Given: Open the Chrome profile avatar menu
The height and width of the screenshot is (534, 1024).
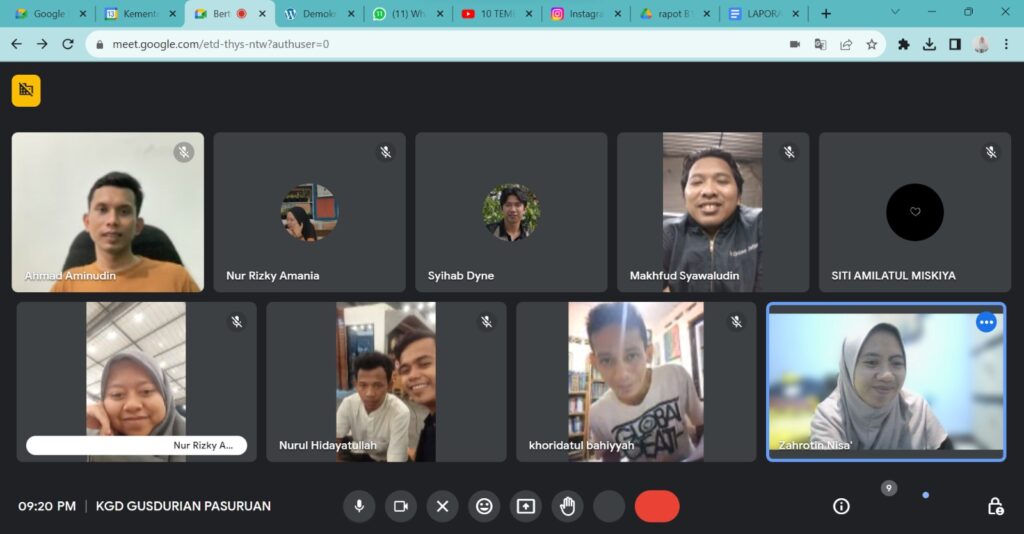Looking at the screenshot, I should (981, 44).
